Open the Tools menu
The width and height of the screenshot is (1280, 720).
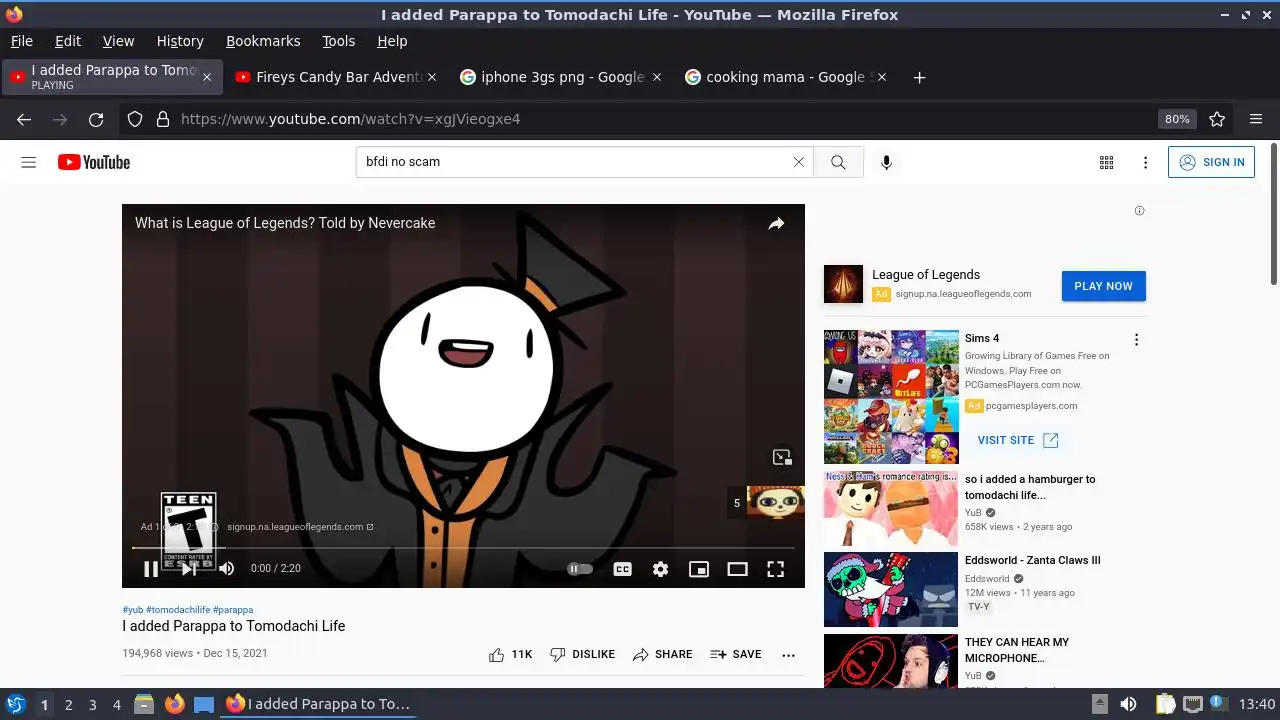point(338,41)
